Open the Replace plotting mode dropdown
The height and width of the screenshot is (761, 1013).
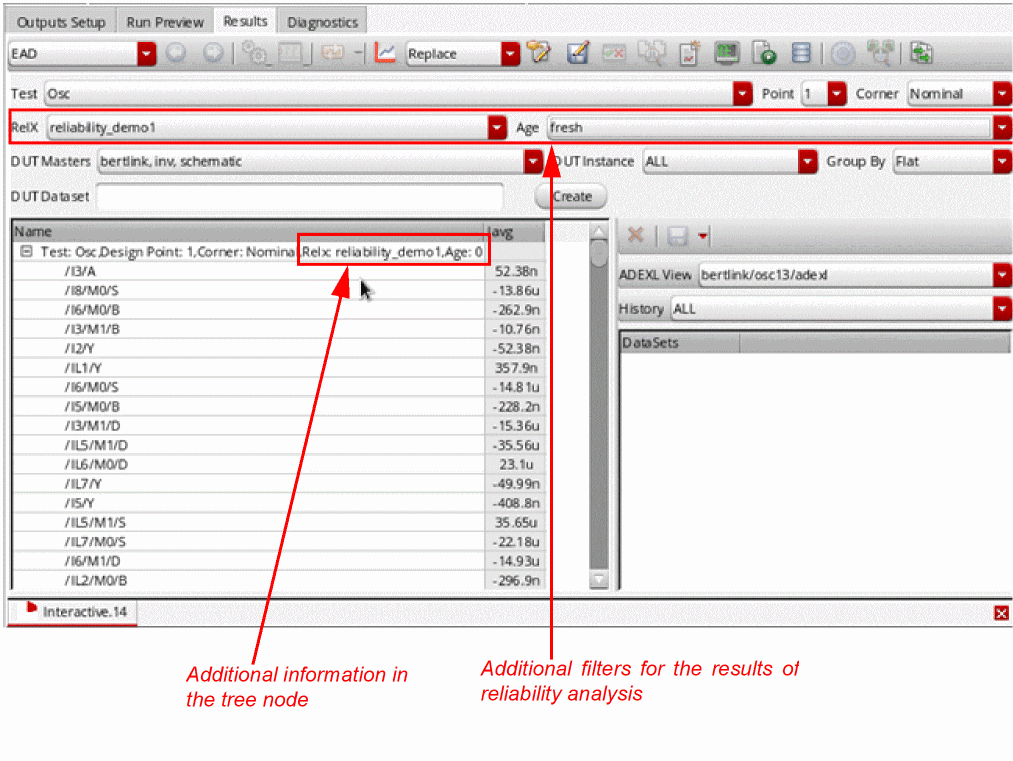point(510,54)
